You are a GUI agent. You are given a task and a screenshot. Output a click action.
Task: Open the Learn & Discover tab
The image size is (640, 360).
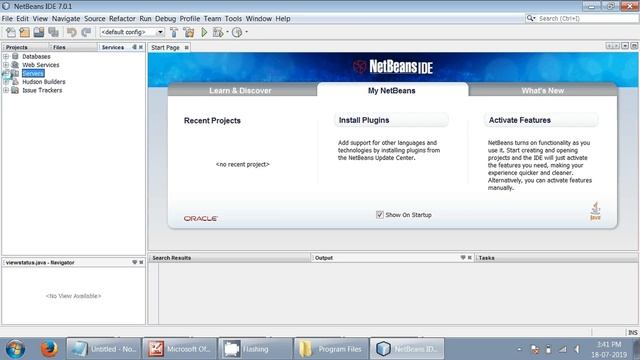point(240,91)
